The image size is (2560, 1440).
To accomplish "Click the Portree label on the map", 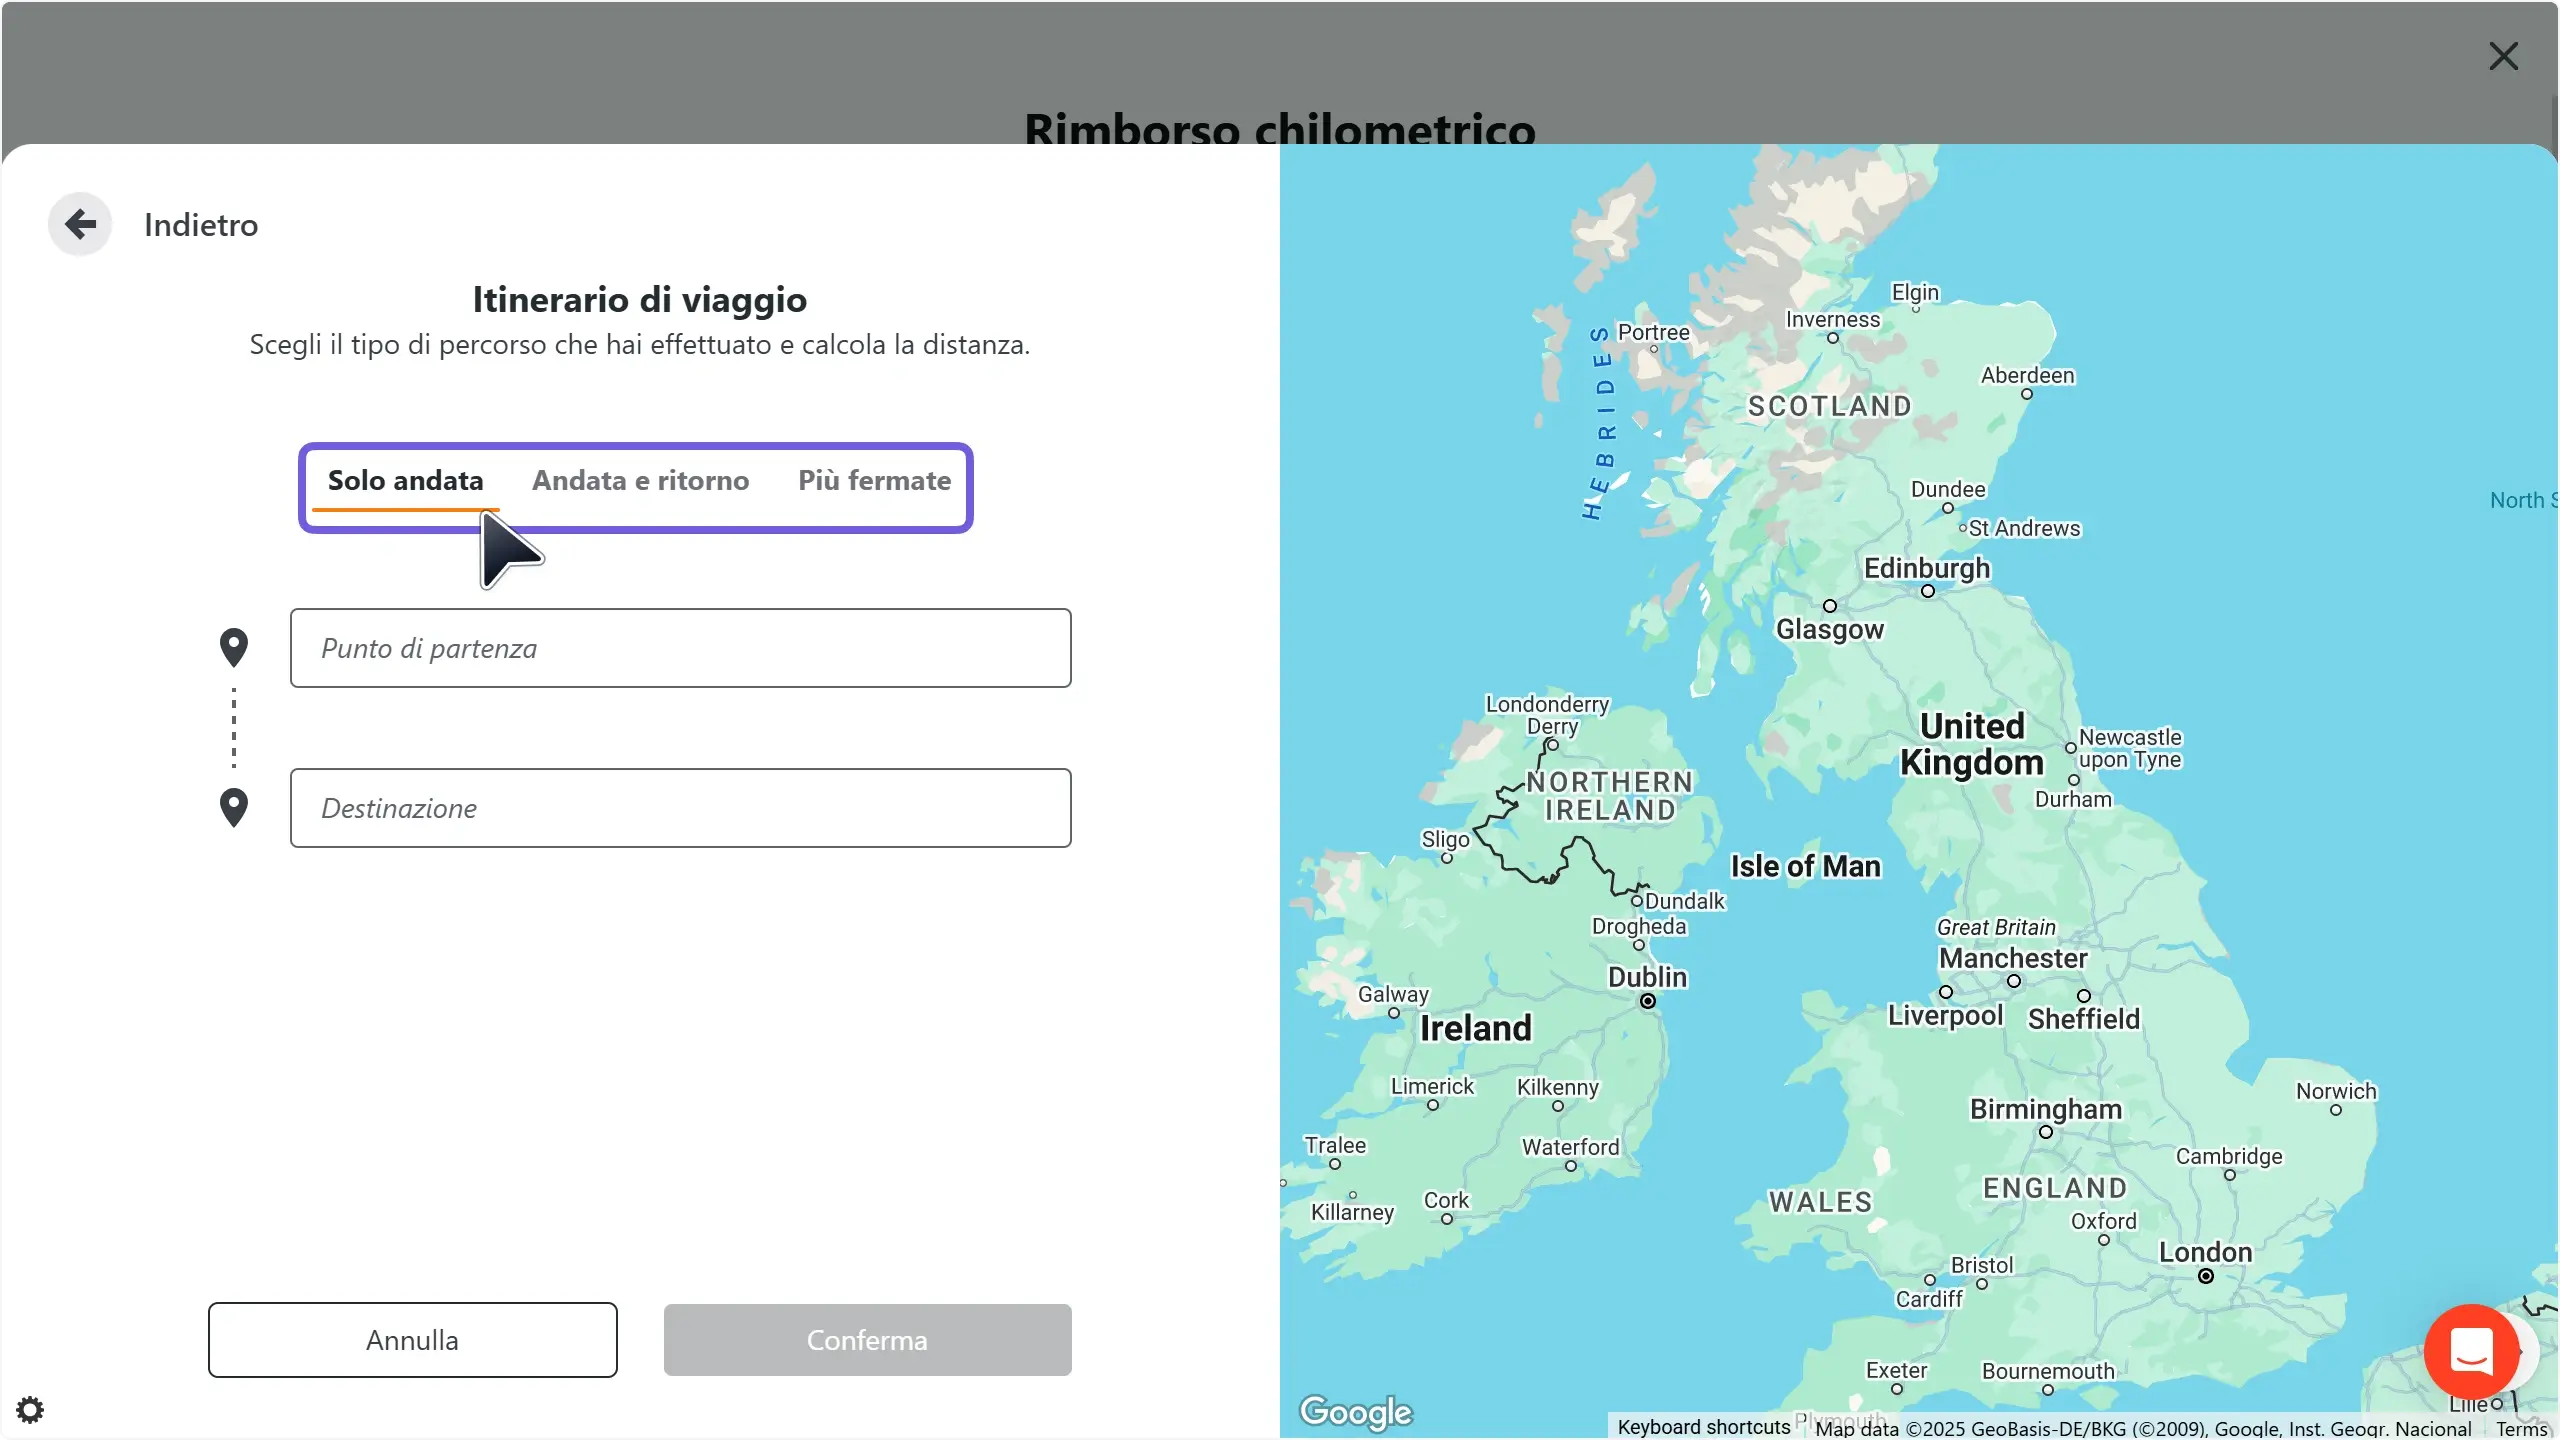I will pos(1653,332).
